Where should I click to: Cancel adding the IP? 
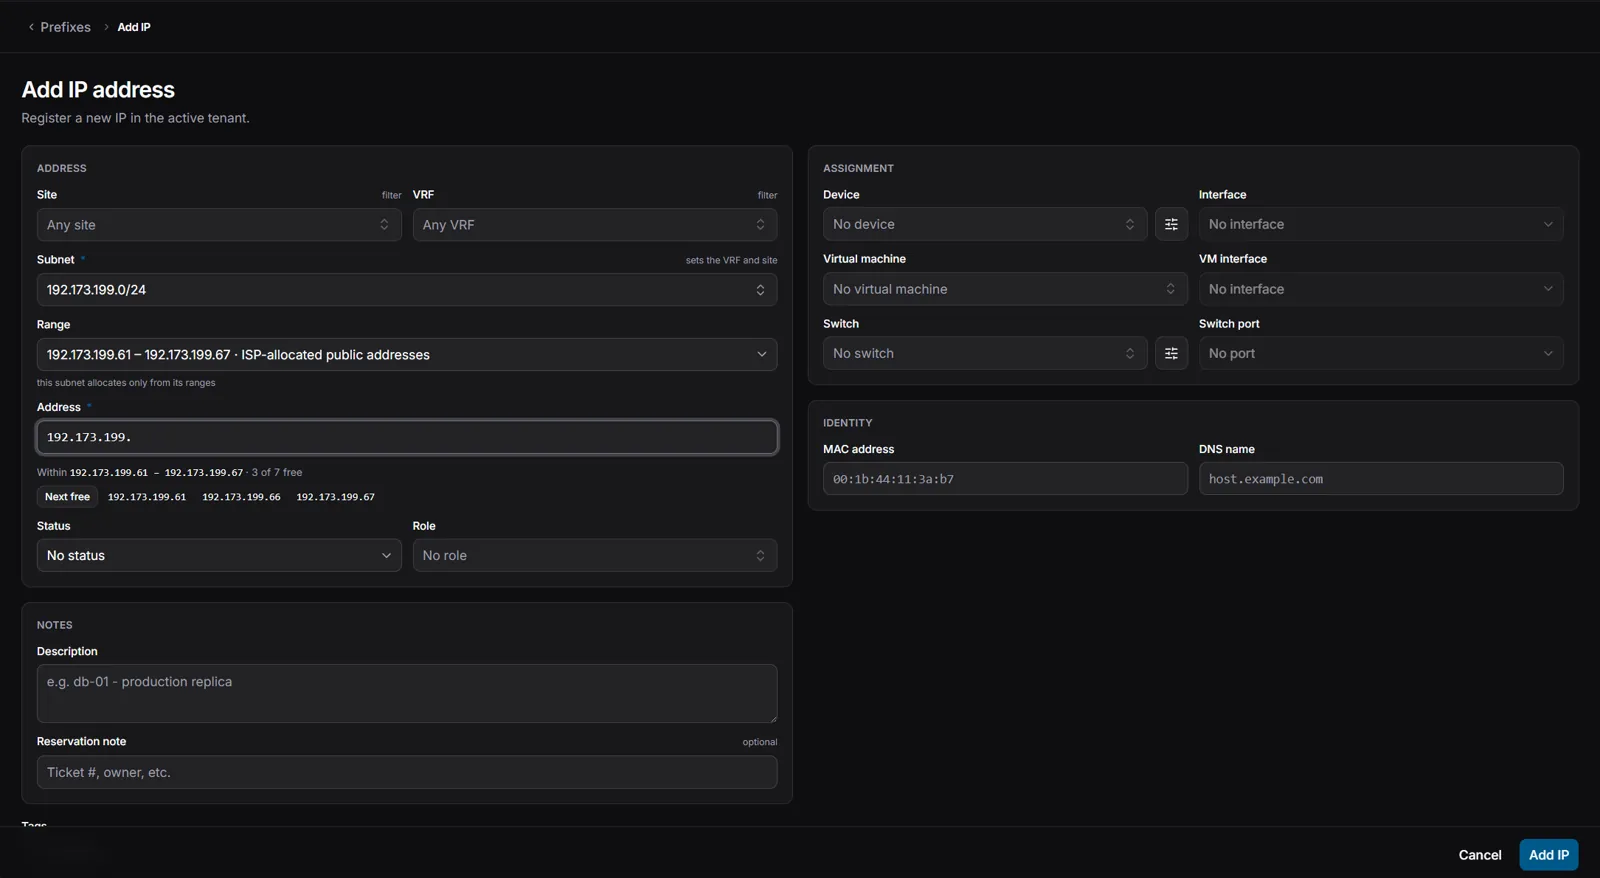tap(1480, 855)
